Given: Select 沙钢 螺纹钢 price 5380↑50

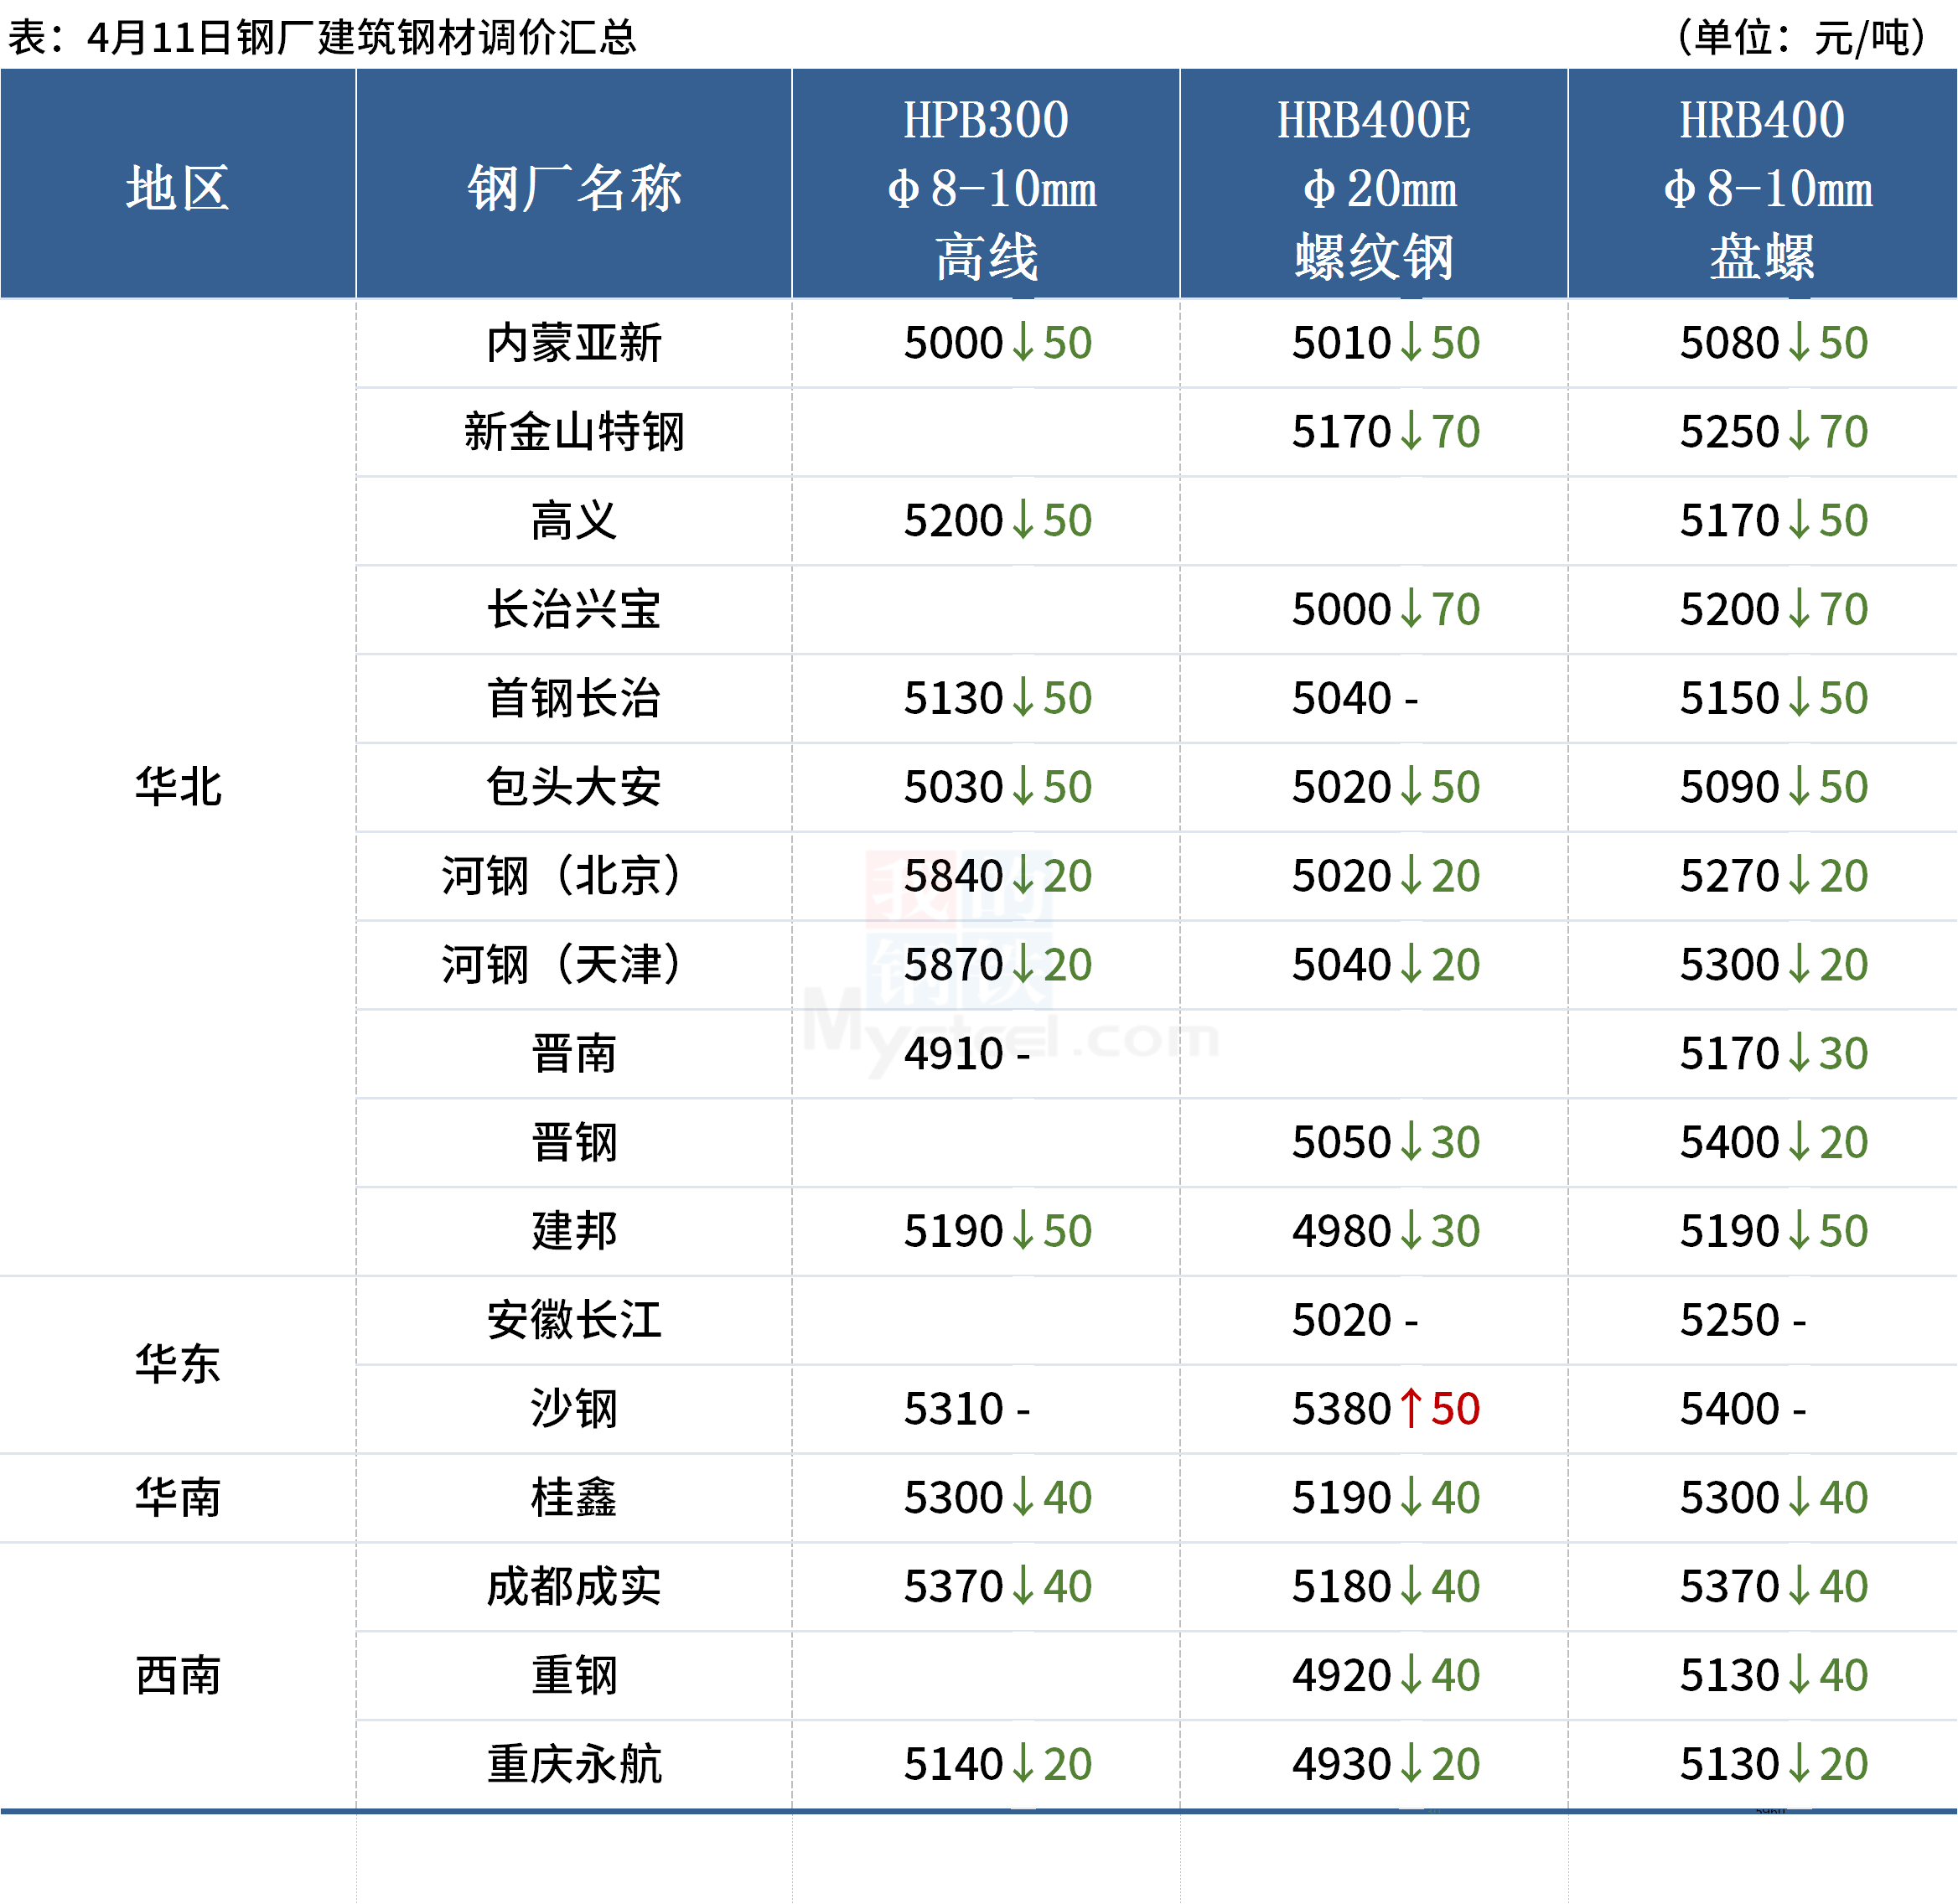Looking at the screenshot, I should (1386, 1409).
